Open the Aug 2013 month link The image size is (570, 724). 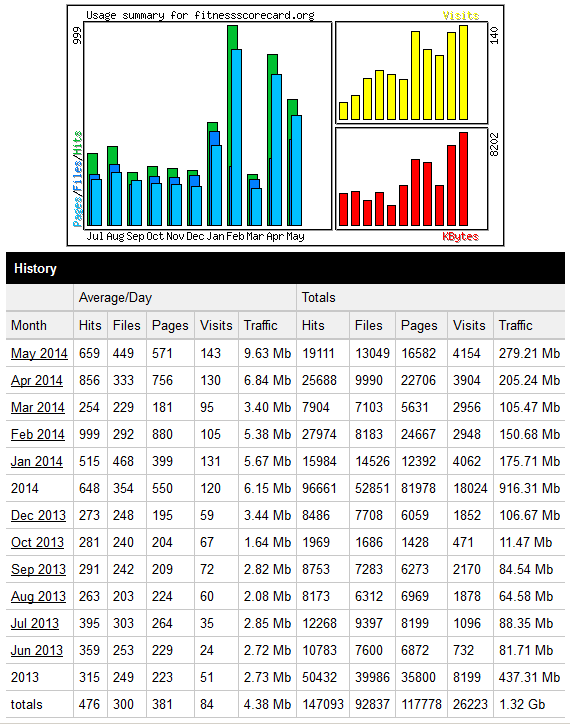38,596
